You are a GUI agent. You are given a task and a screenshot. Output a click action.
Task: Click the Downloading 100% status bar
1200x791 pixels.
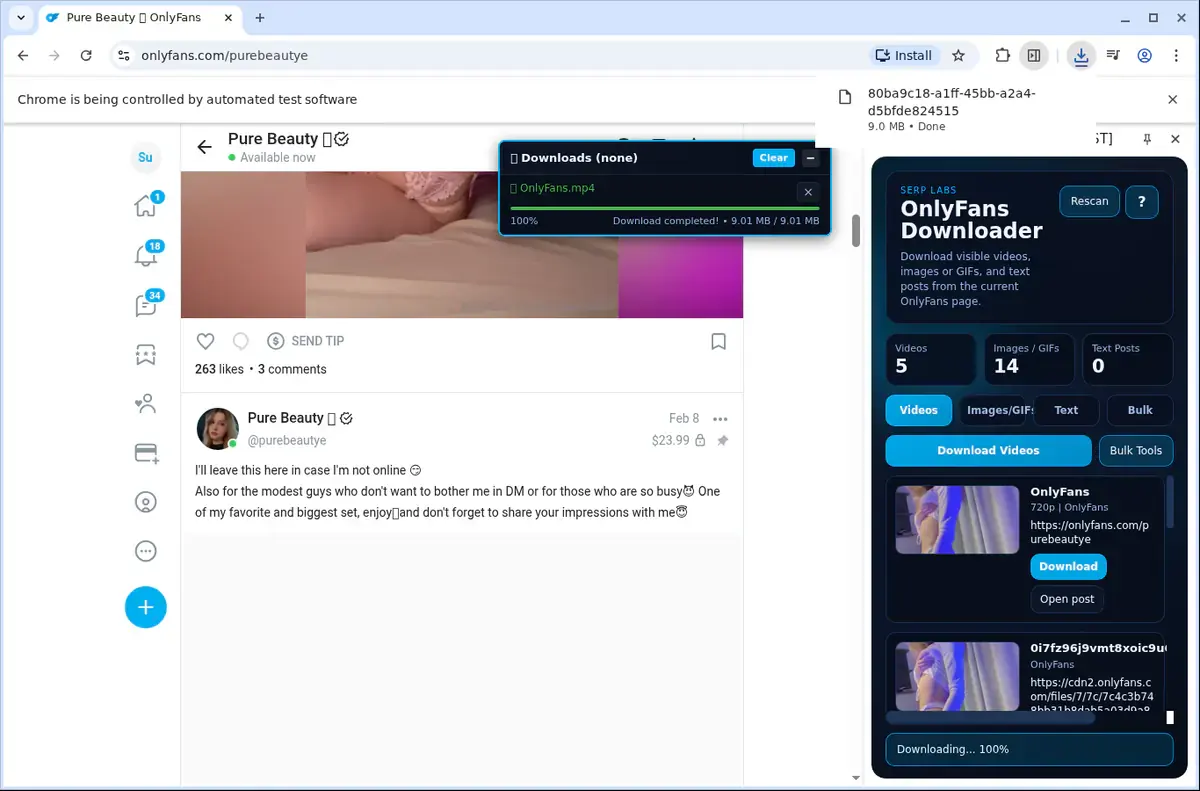tap(1029, 749)
